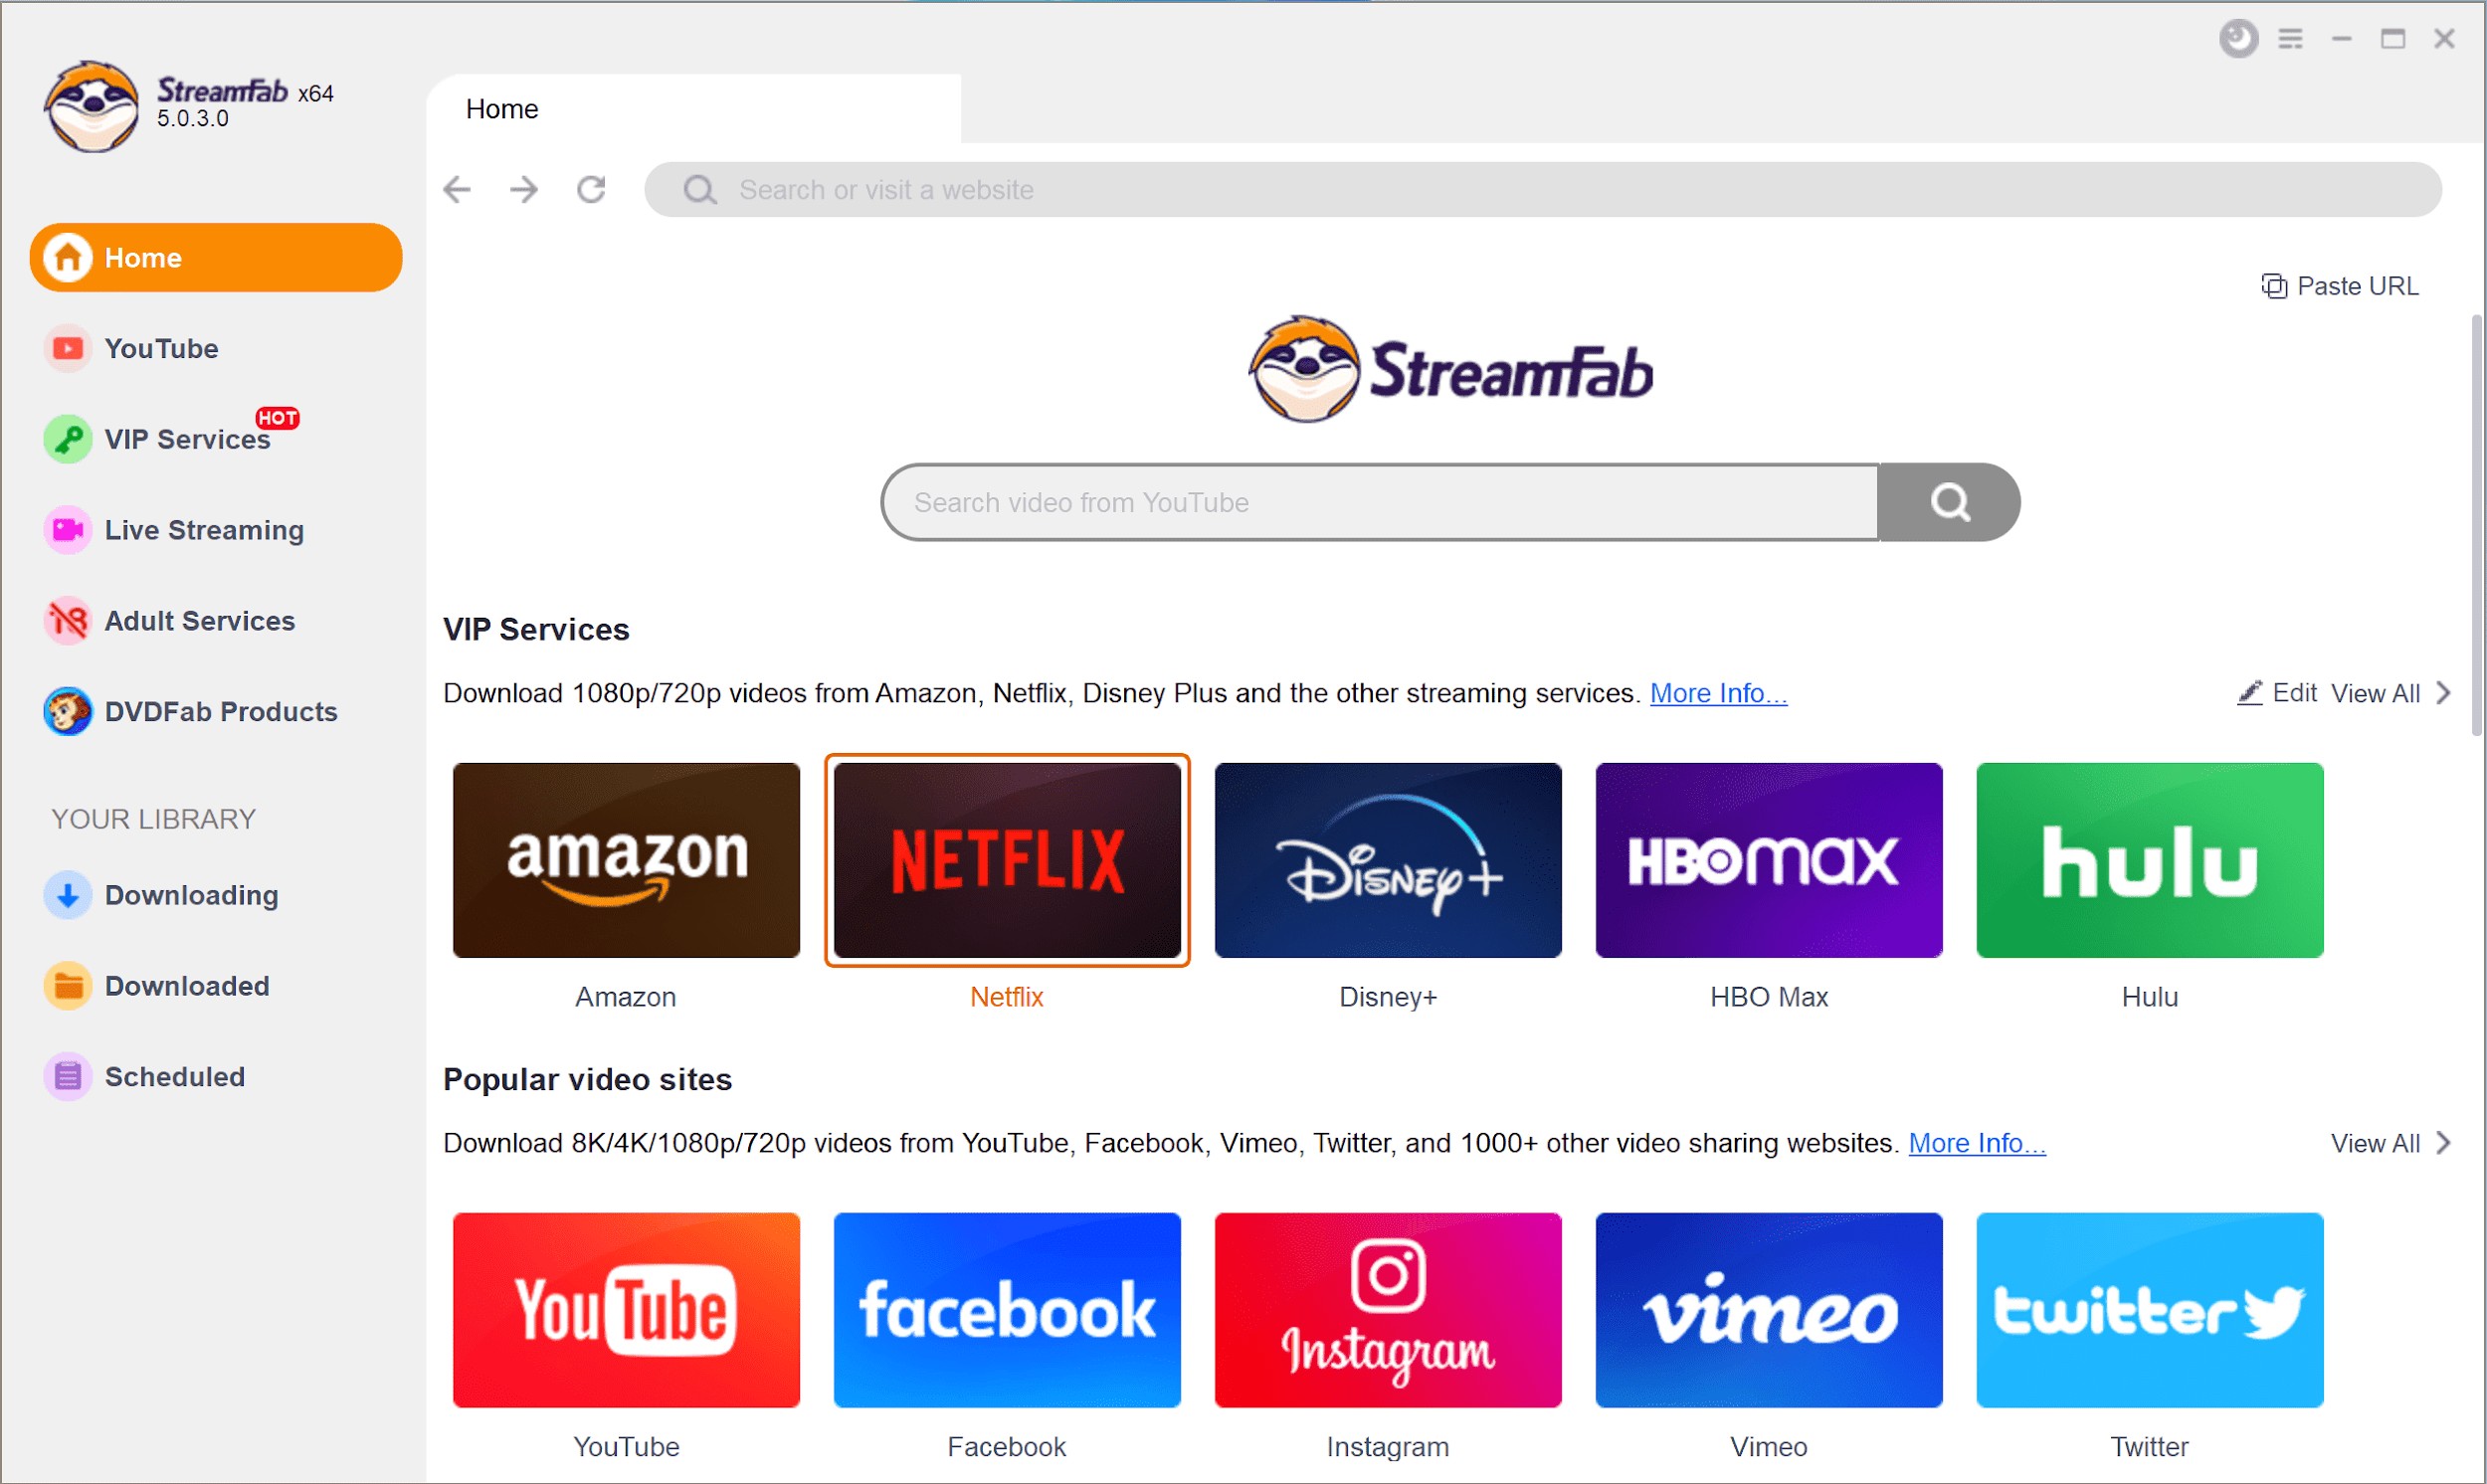
Task: Click the YouTube popular video site icon
Action: [624, 1311]
